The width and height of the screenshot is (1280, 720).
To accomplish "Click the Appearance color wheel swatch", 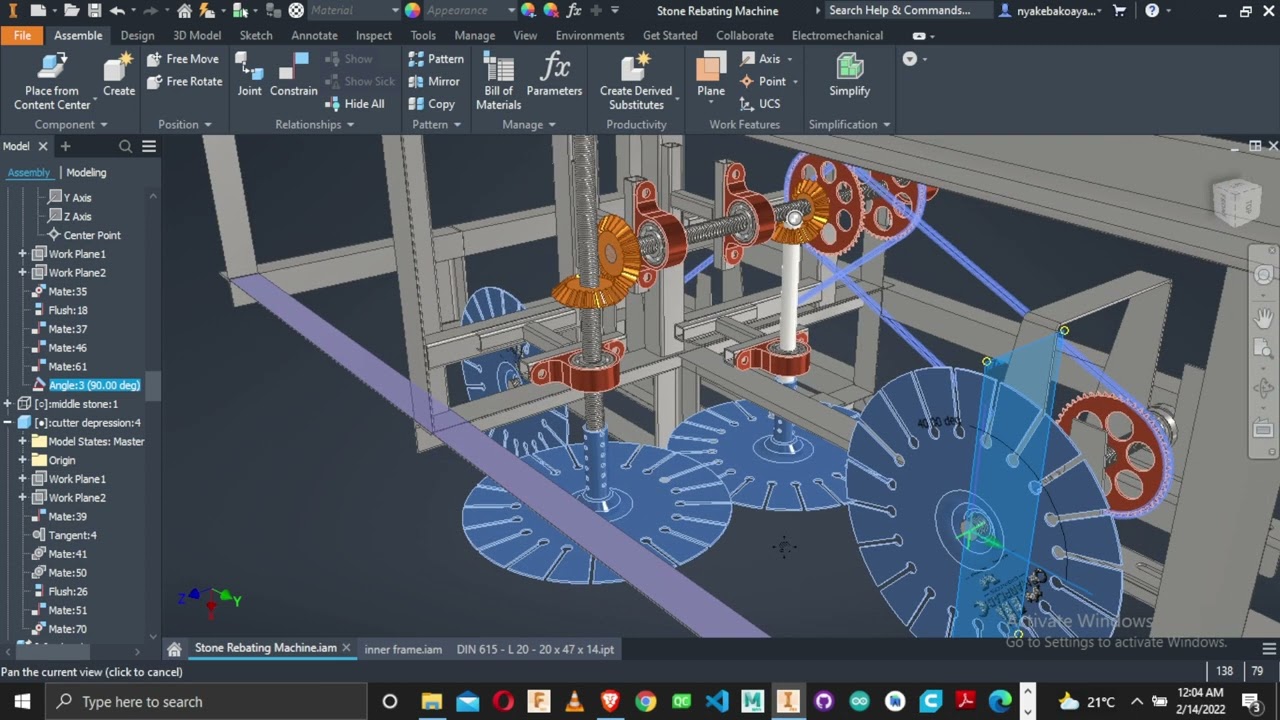I will (413, 11).
